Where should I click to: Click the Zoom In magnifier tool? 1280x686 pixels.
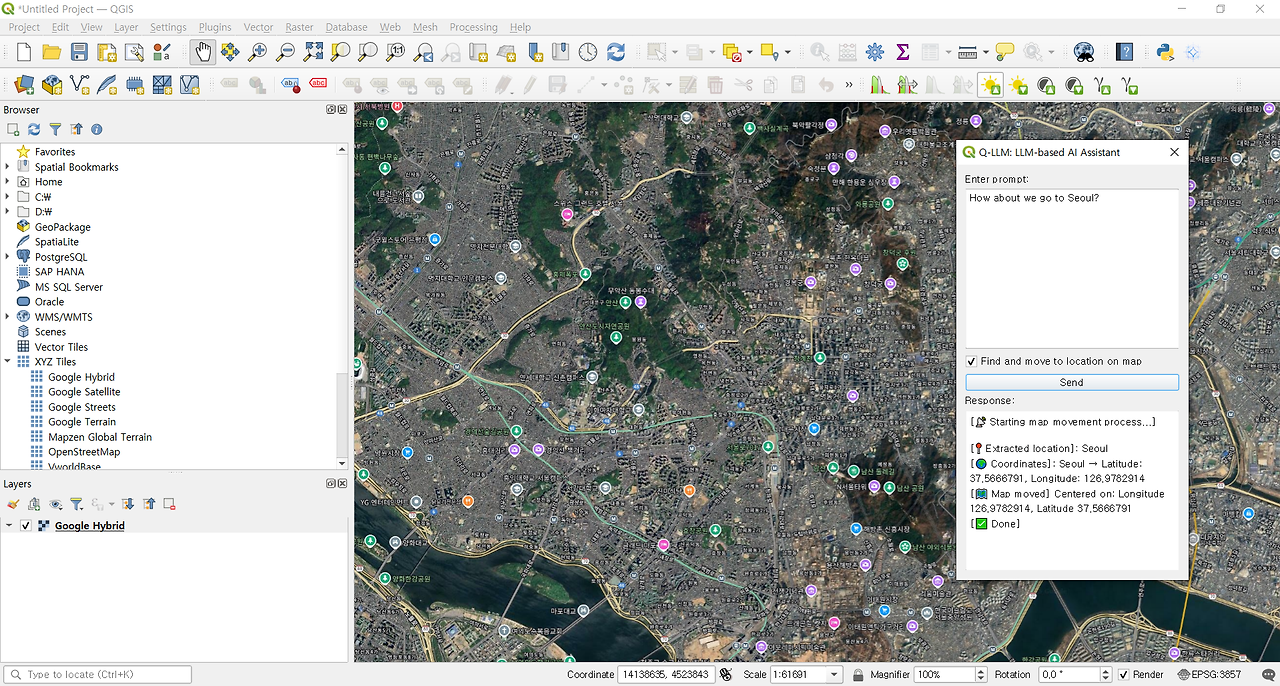click(x=258, y=52)
